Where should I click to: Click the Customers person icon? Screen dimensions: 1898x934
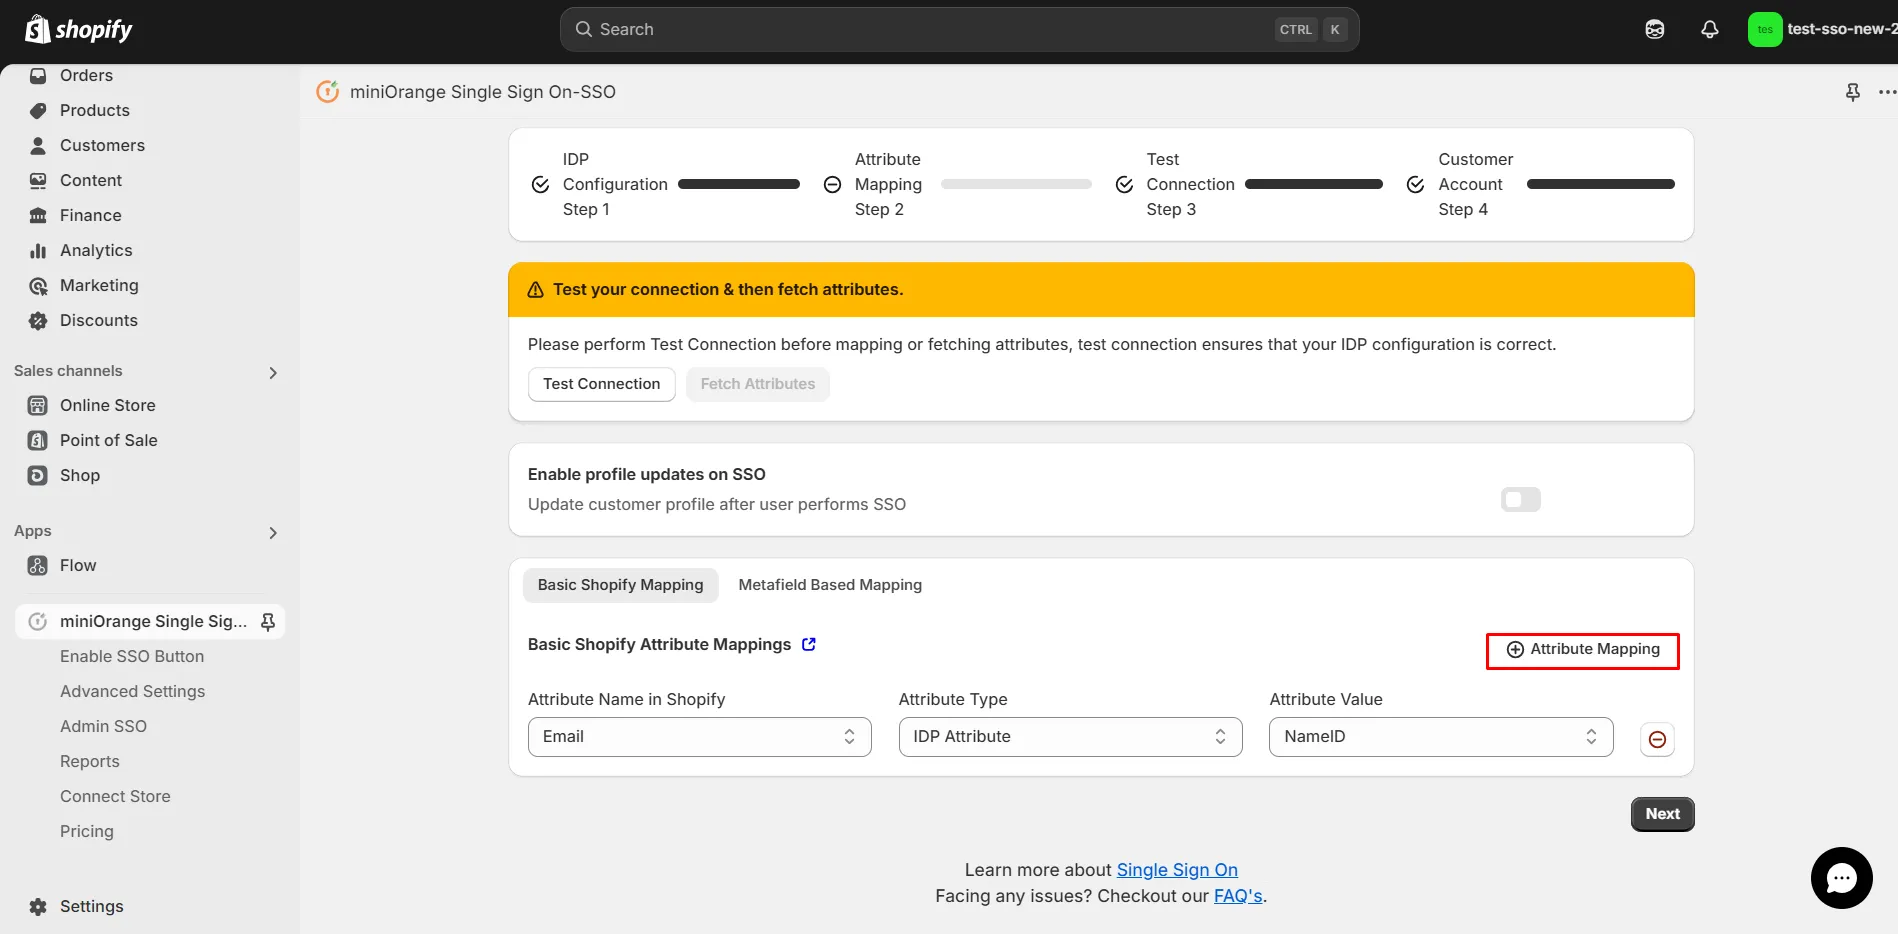coord(38,145)
